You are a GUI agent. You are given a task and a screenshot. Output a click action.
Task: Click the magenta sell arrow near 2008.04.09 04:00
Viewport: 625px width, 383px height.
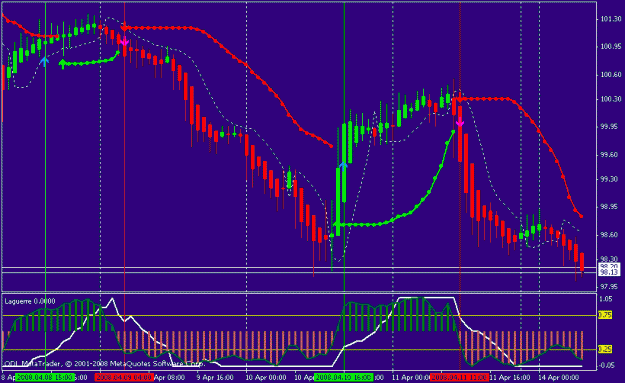pyautogui.click(x=124, y=41)
